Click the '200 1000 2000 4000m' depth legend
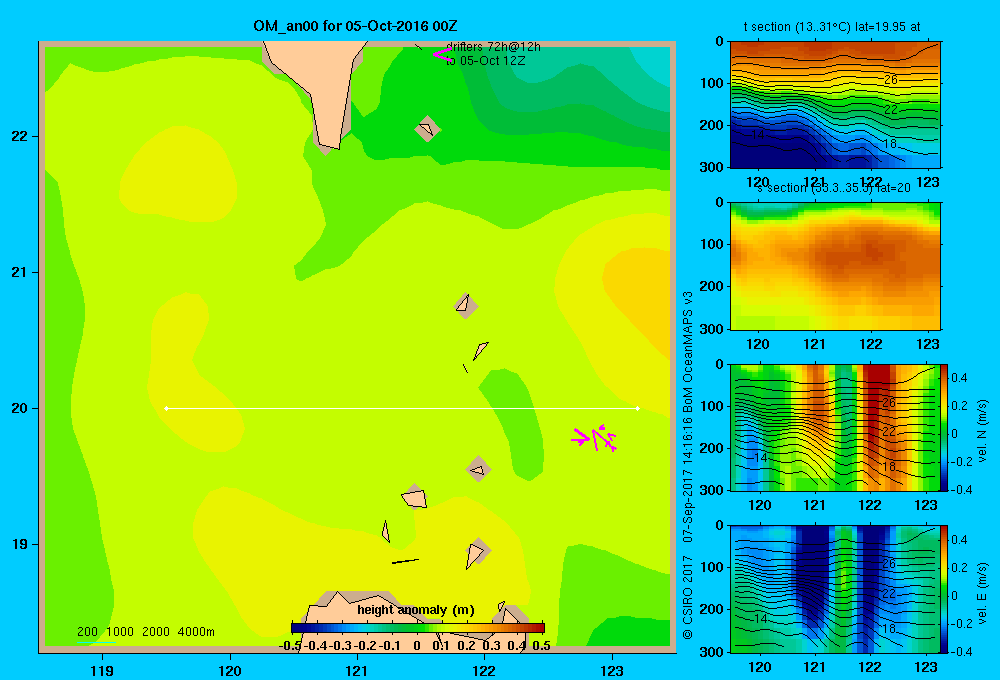1000x680 pixels. 145,632
